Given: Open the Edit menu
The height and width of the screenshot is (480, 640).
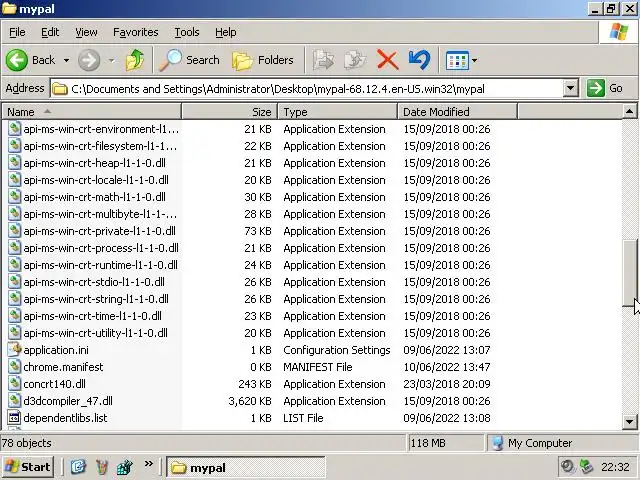Looking at the screenshot, I should [x=50, y=32].
